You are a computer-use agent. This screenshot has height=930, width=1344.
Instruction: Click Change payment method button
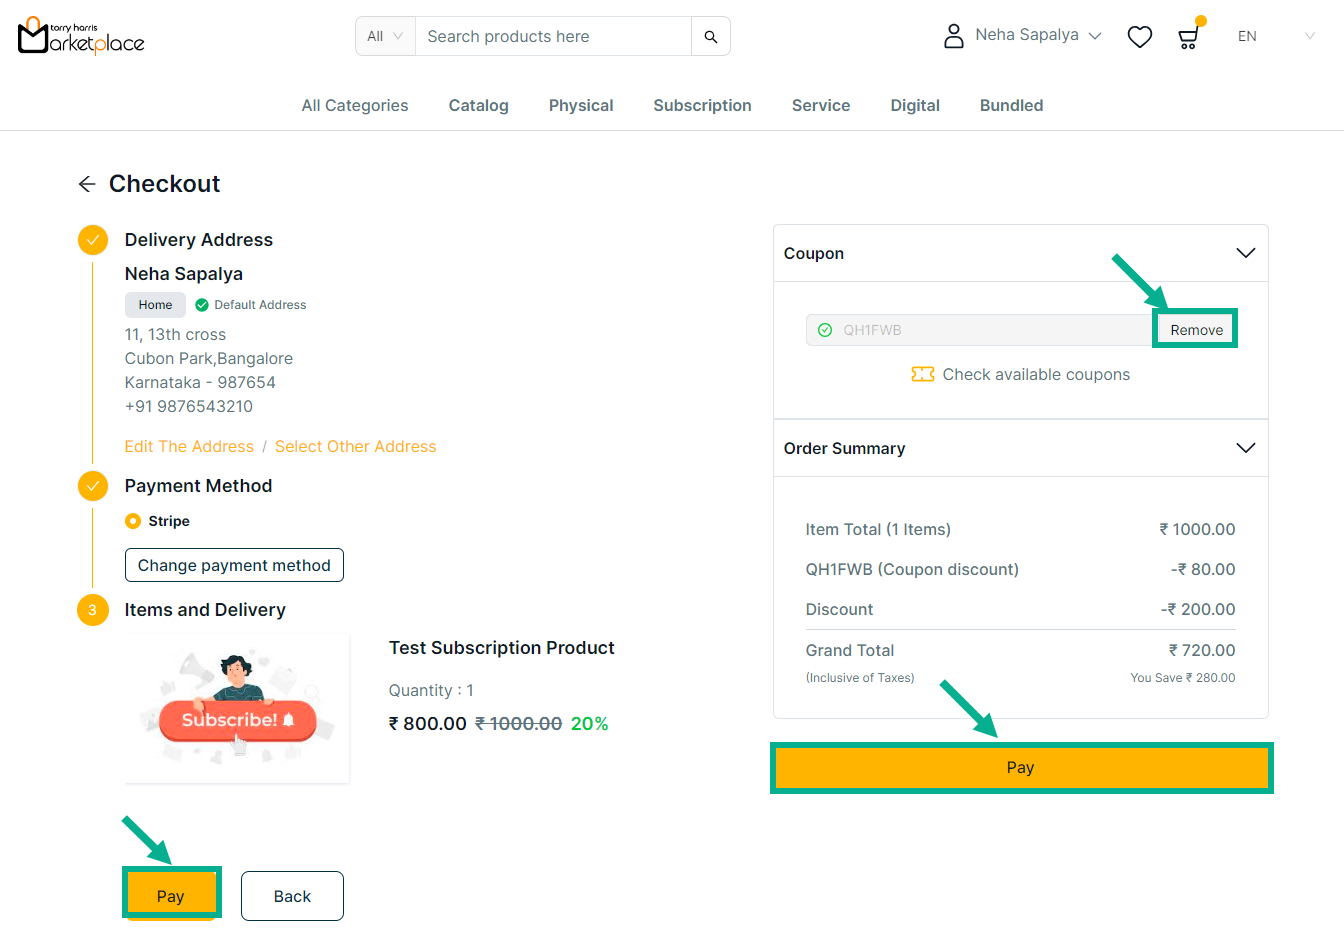[x=234, y=565]
